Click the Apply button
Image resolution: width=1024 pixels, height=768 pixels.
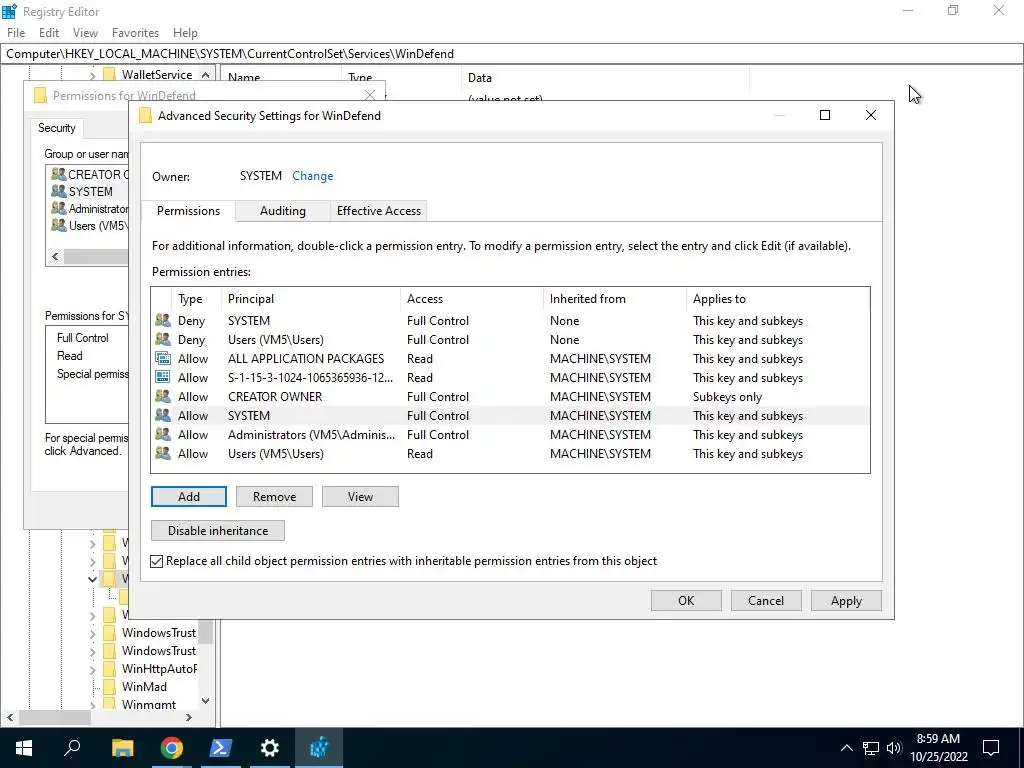pos(846,600)
